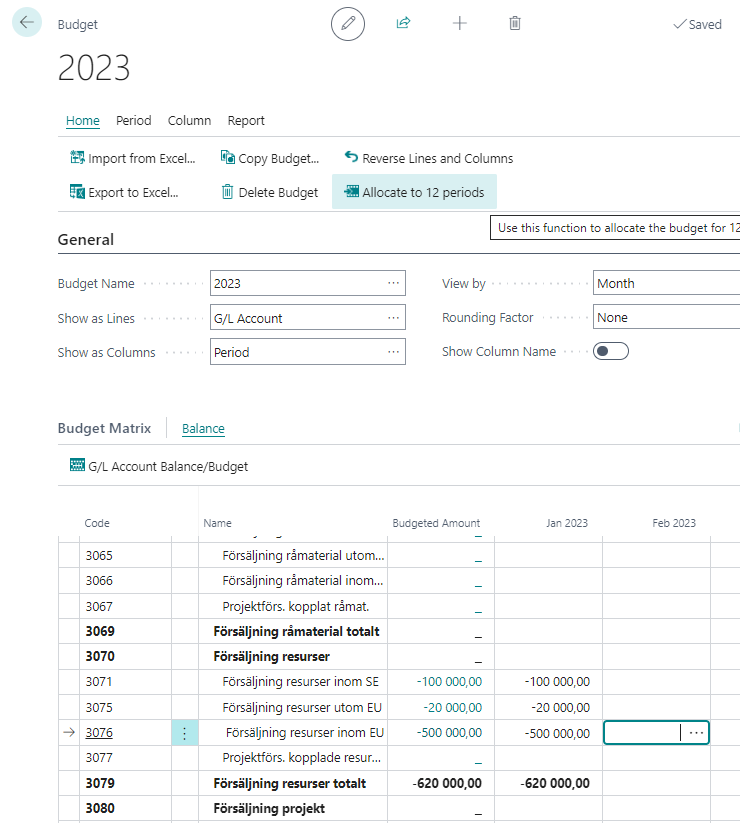This screenshot has height=823, width=740.
Task: Click the Jan 2023 column header
Action: point(567,523)
